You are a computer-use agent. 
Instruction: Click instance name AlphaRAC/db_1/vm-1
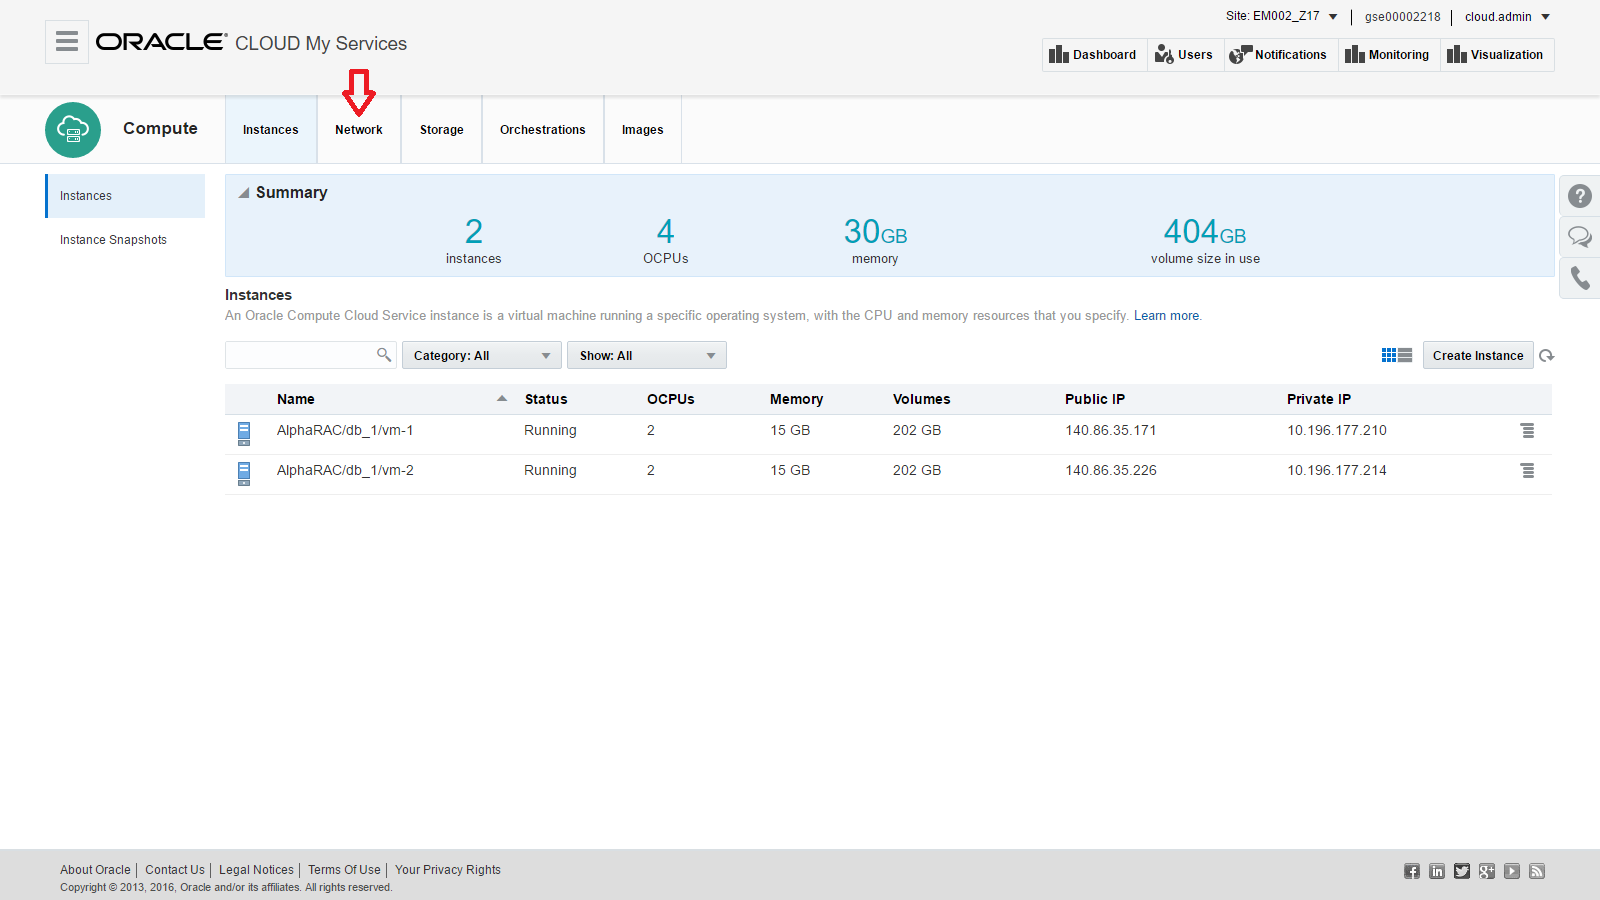(345, 430)
